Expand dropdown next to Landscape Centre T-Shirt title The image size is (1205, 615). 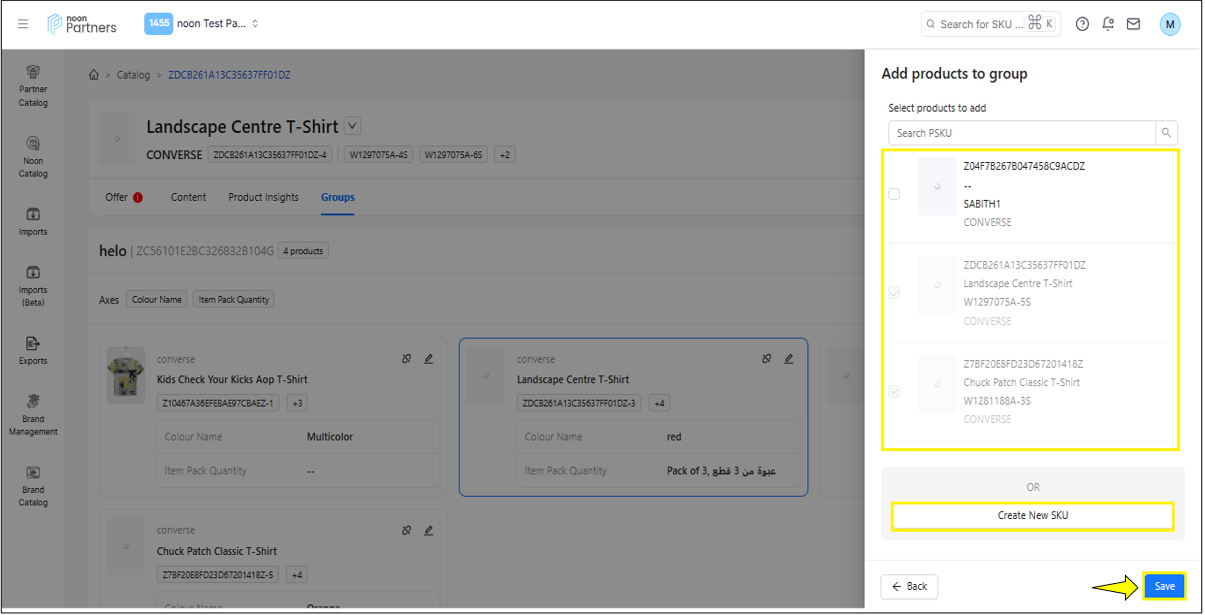(352, 126)
